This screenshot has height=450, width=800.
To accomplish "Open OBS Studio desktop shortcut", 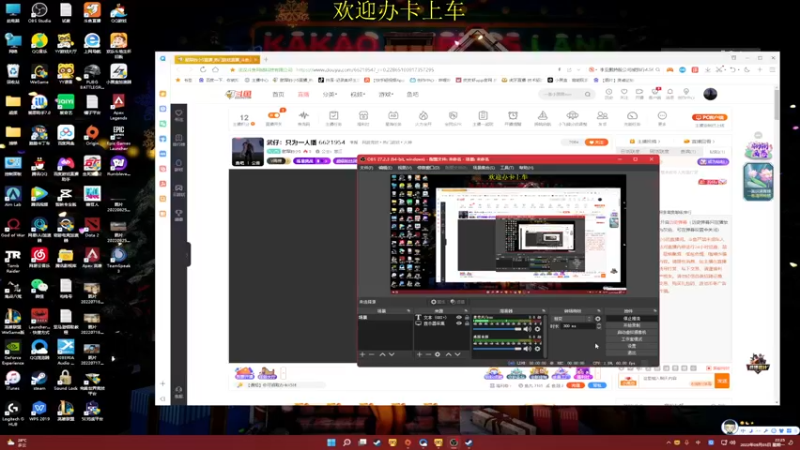I will pyautogui.click(x=39, y=12).
